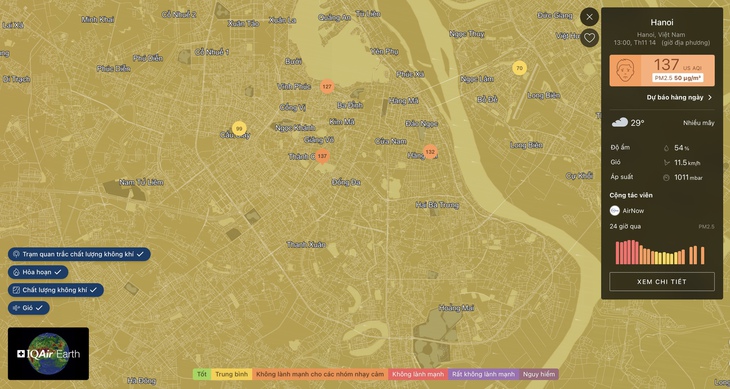Viewport: 730px width, 389px height.
Task: Click the Đống Đa map label
Action: 346,182
